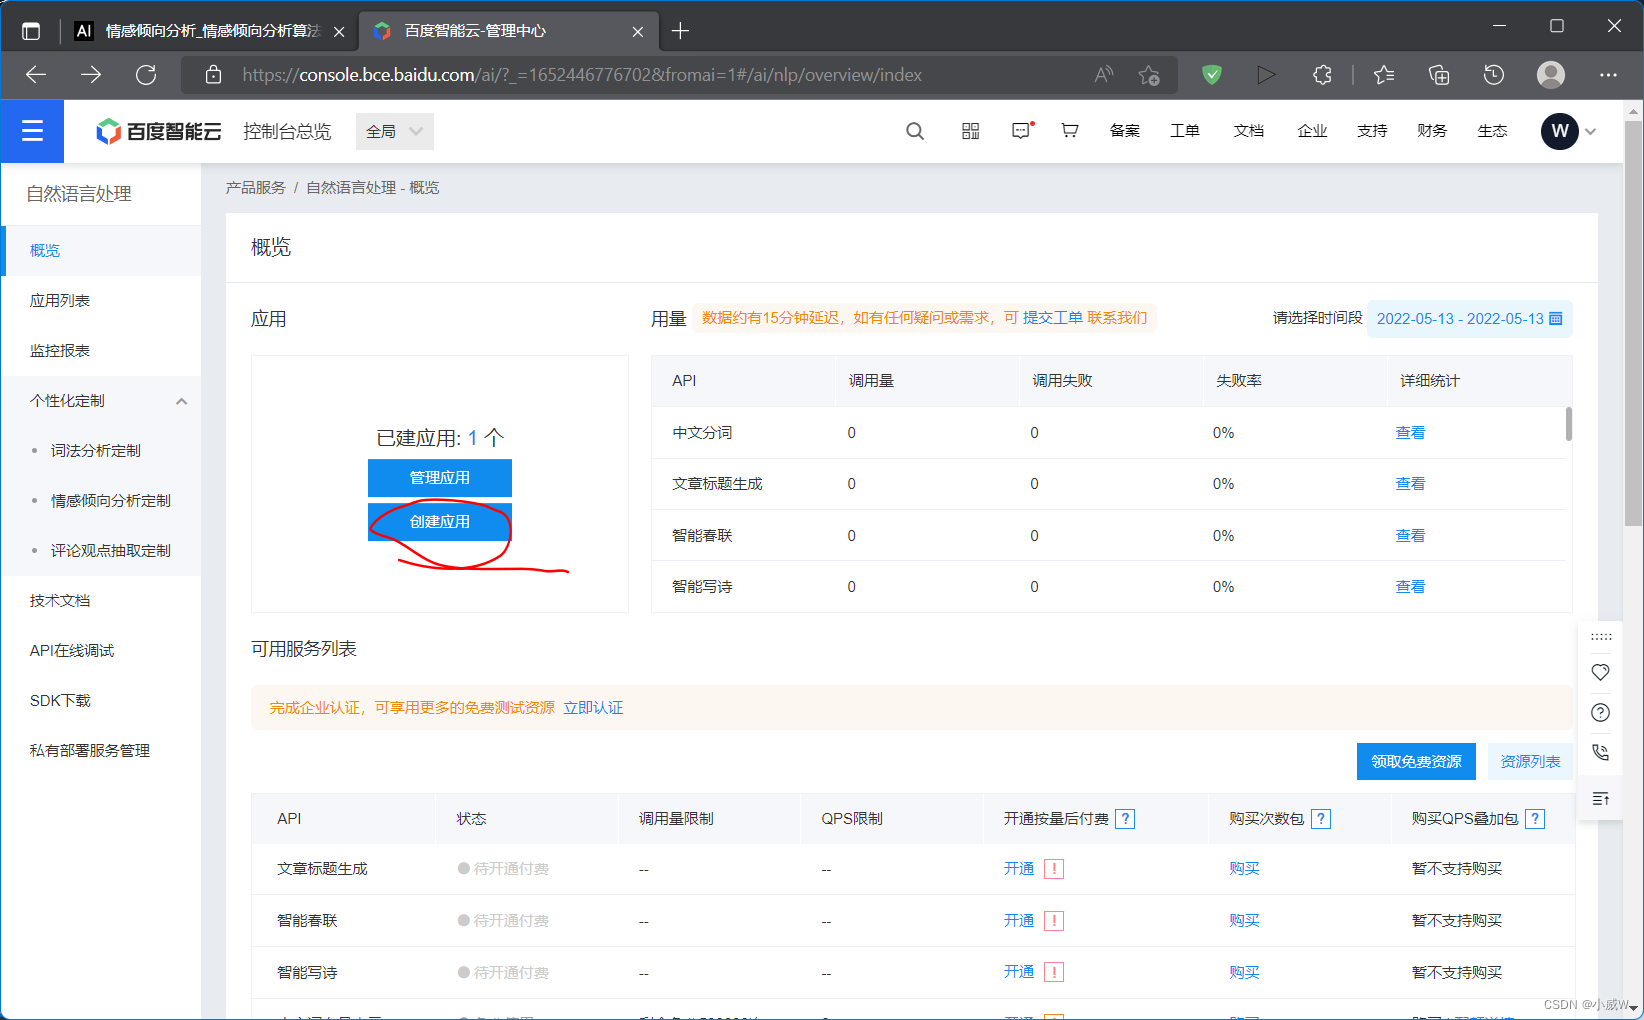The width and height of the screenshot is (1644, 1020).
Task: Click the phone contact icon
Action: pyautogui.click(x=1601, y=753)
